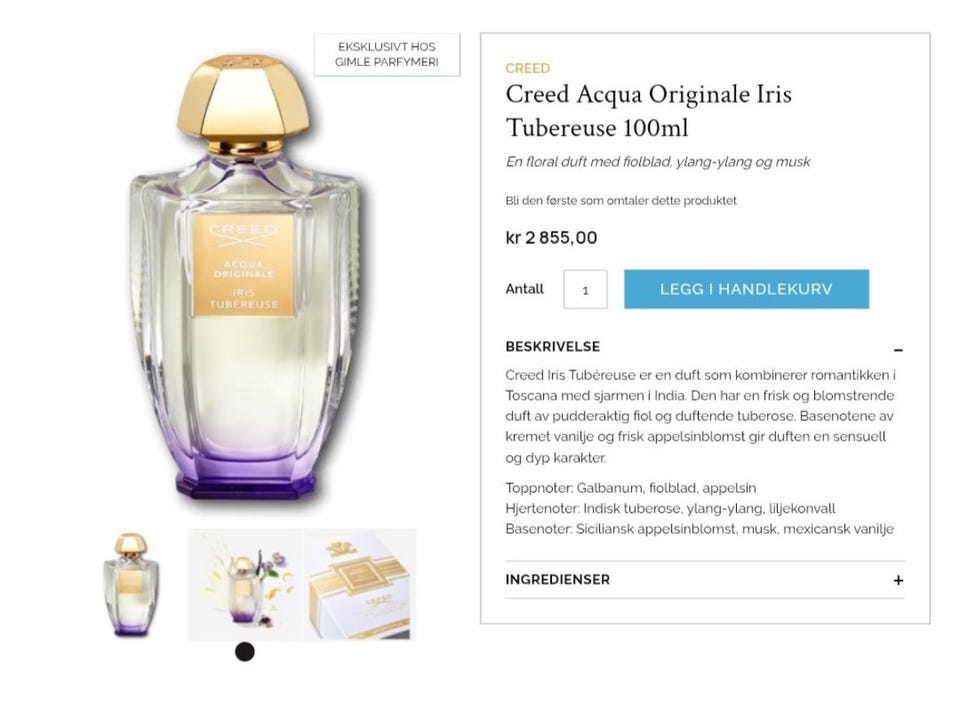Click the product title Creed Acqua Originale

tap(649, 111)
